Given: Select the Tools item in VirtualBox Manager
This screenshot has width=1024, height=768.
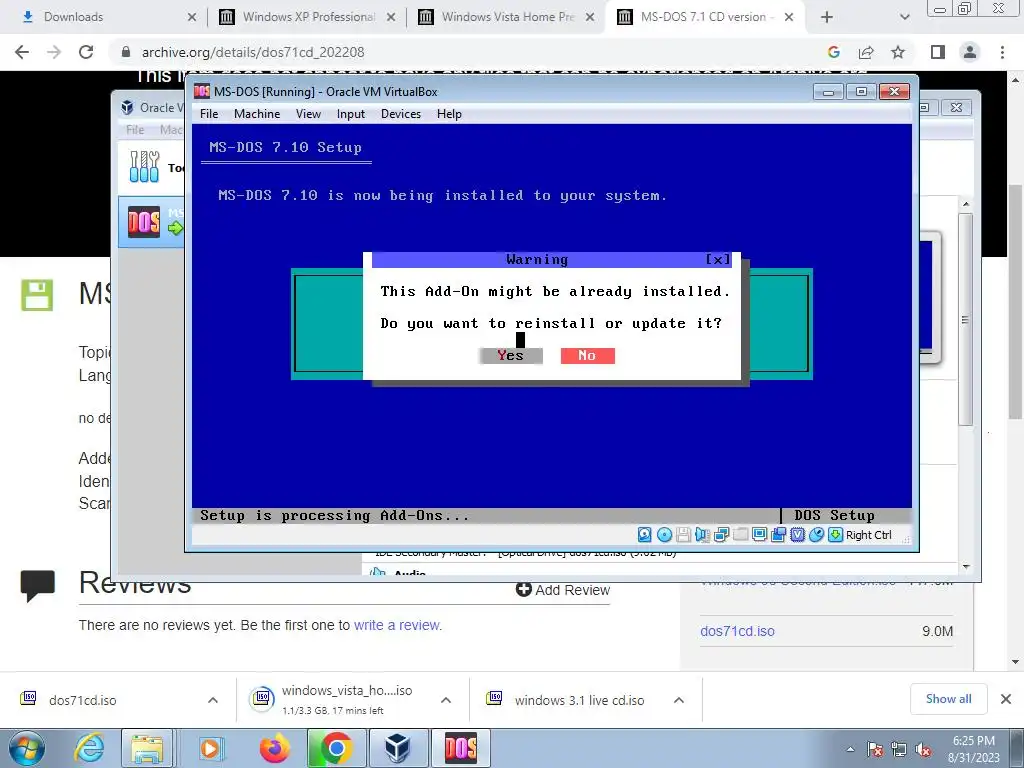Looking at the screenshot, I should [x=152, y=167].
